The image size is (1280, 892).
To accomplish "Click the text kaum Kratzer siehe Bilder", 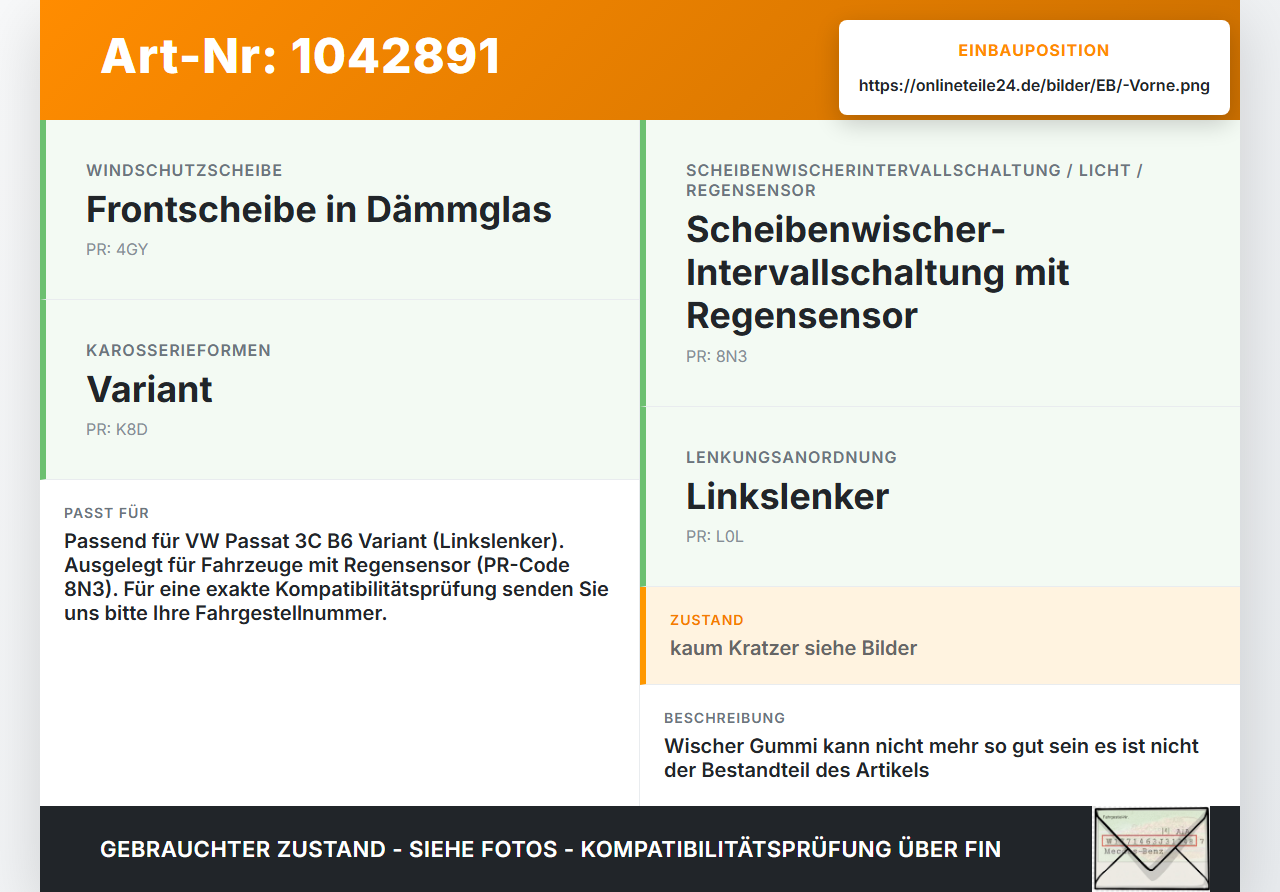I will pyautogui.click(x=793, y=648).
